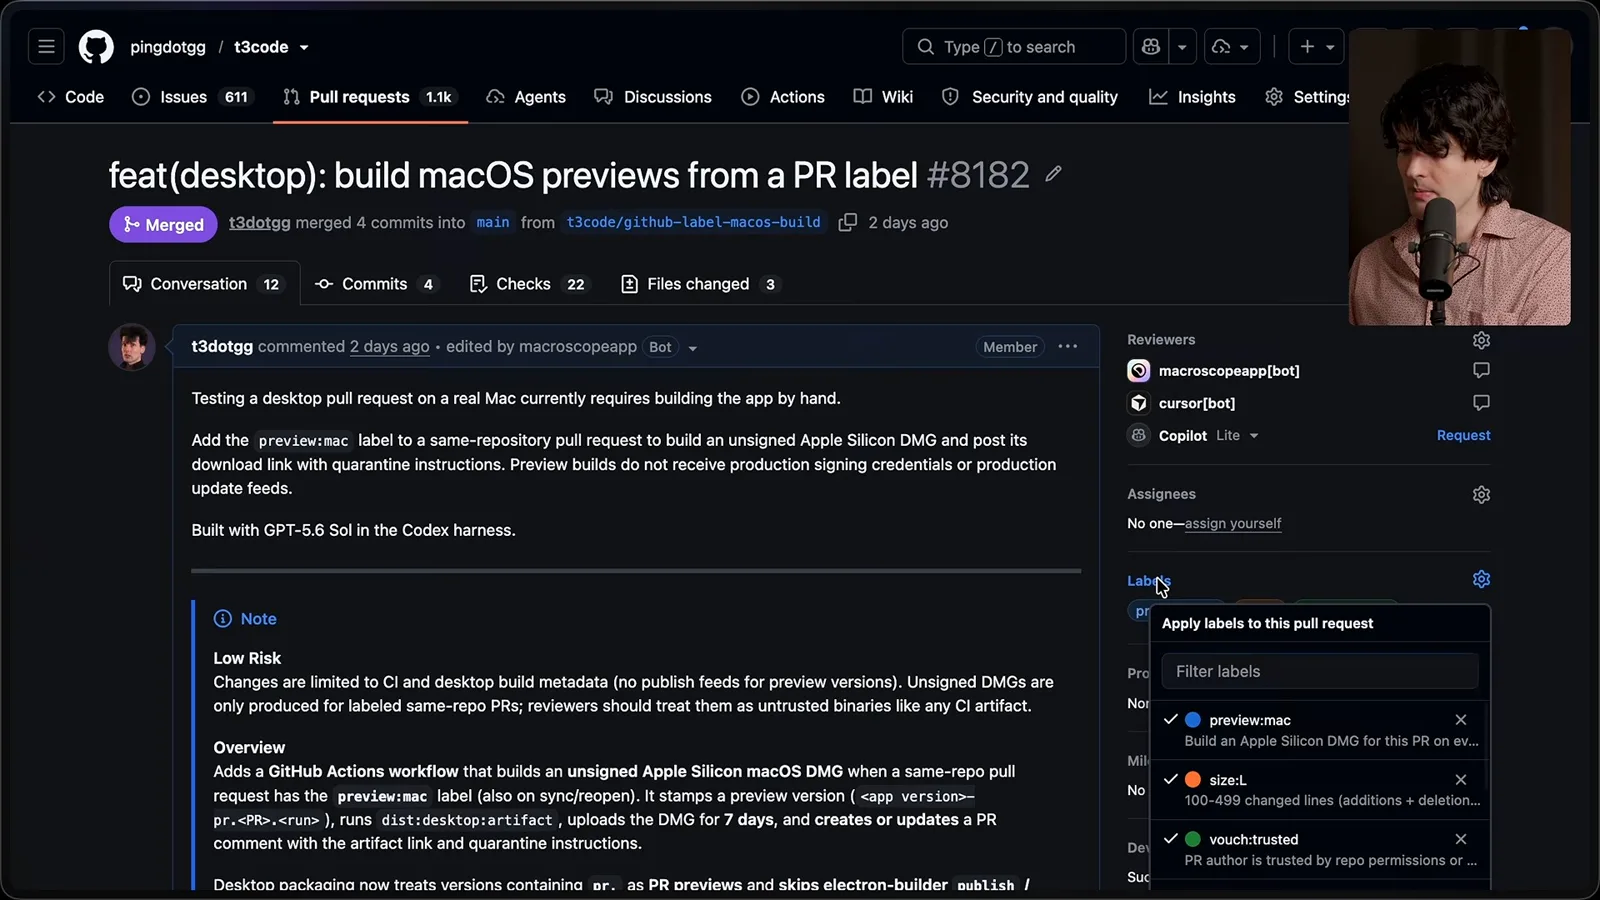Click the Filter labels input
The height and width of the screenshot is (900, 1600).
1320,671
